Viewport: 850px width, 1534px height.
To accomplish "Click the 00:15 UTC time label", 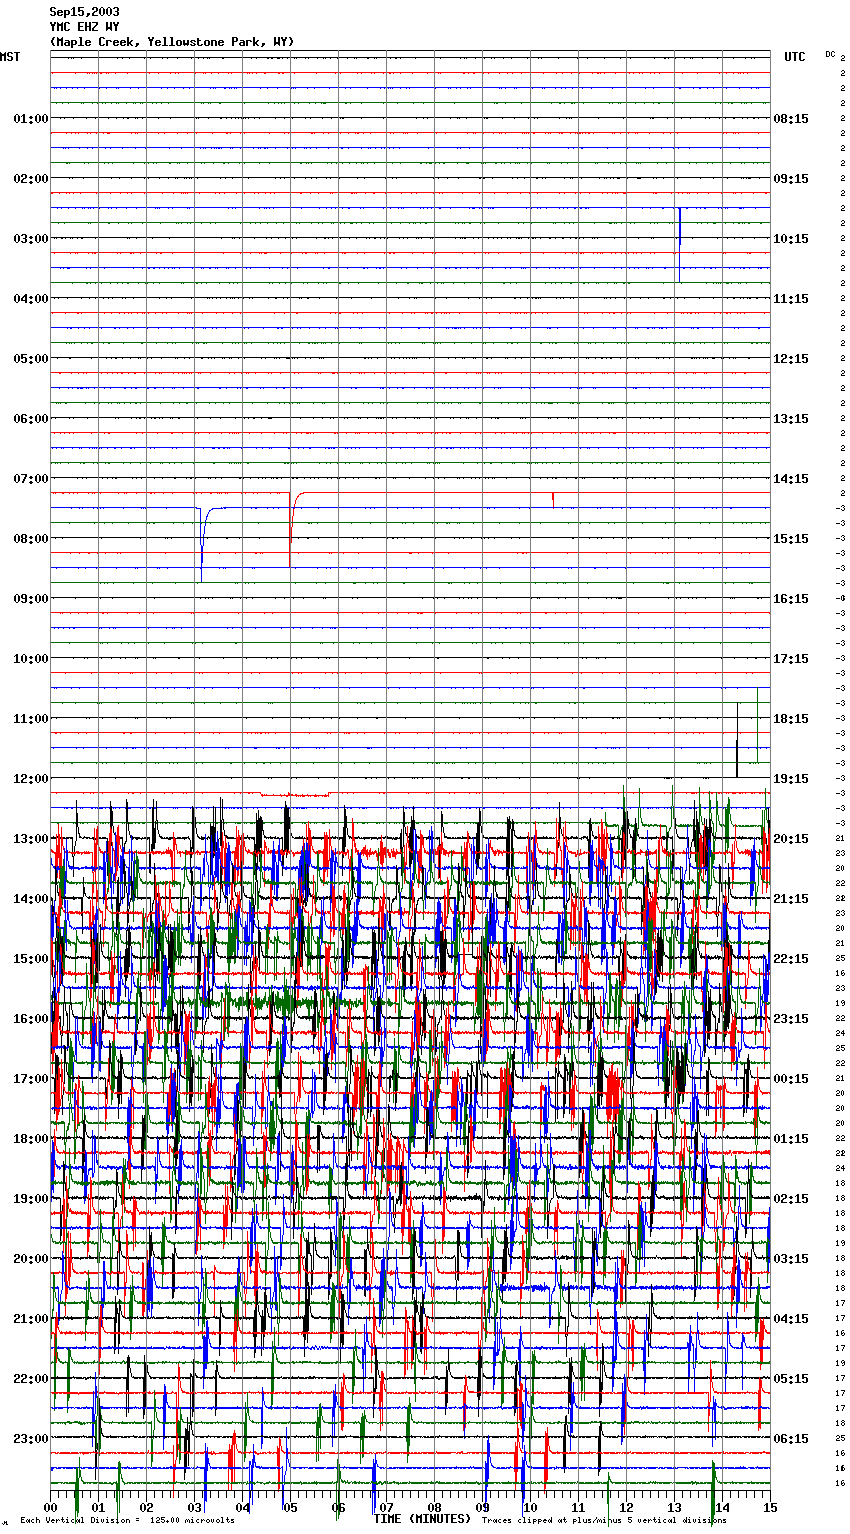I will (x=791, y=1079).
